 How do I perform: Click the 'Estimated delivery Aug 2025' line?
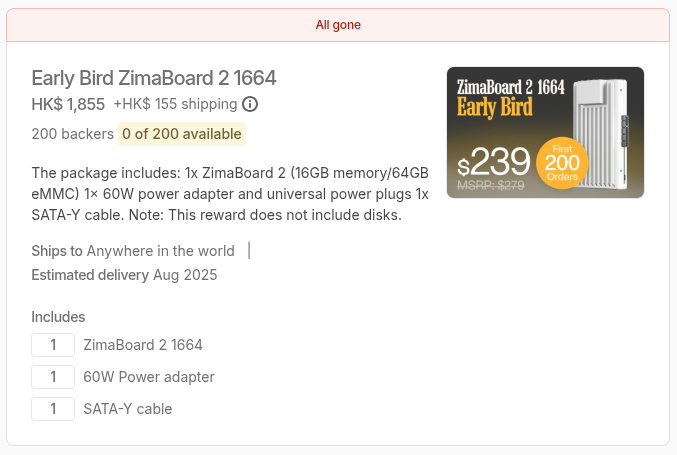[x=124, y=275]
